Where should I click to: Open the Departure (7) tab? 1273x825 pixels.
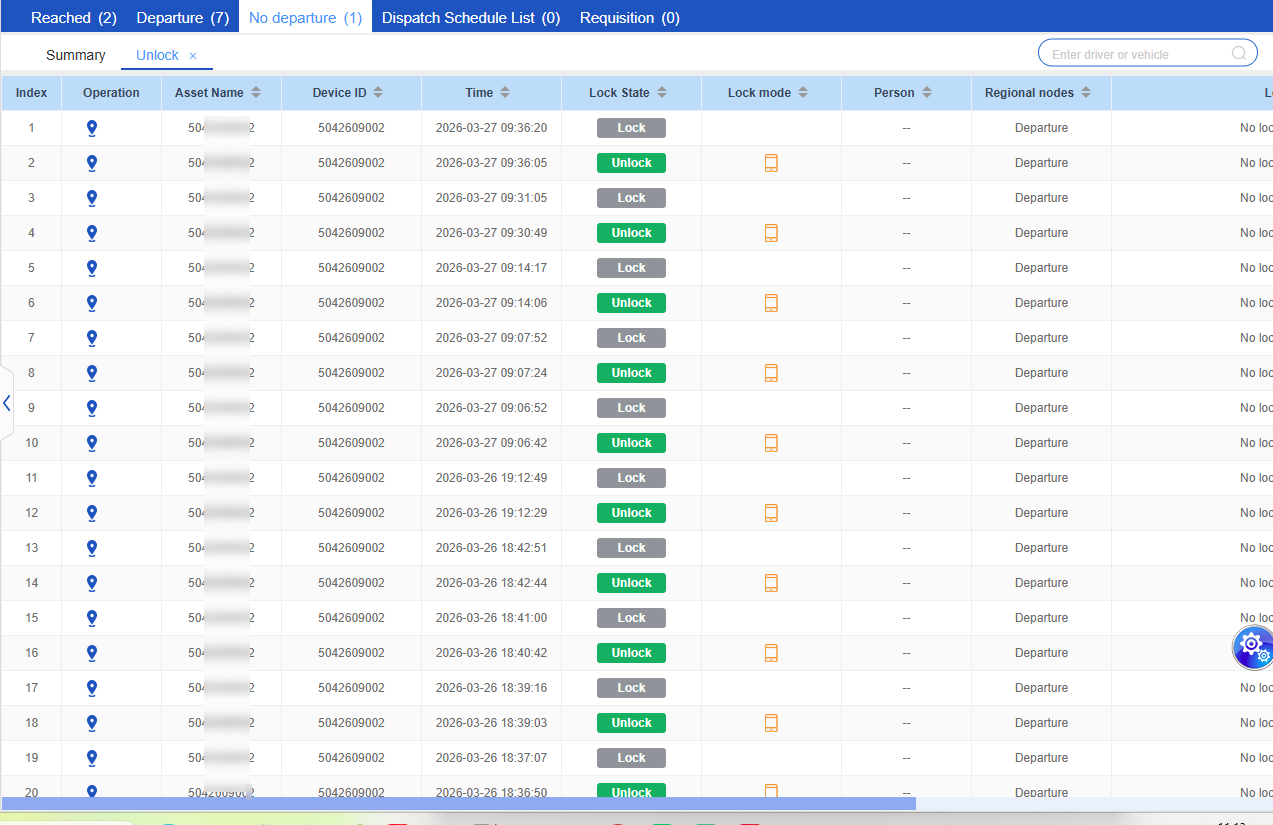pos(182,18)
